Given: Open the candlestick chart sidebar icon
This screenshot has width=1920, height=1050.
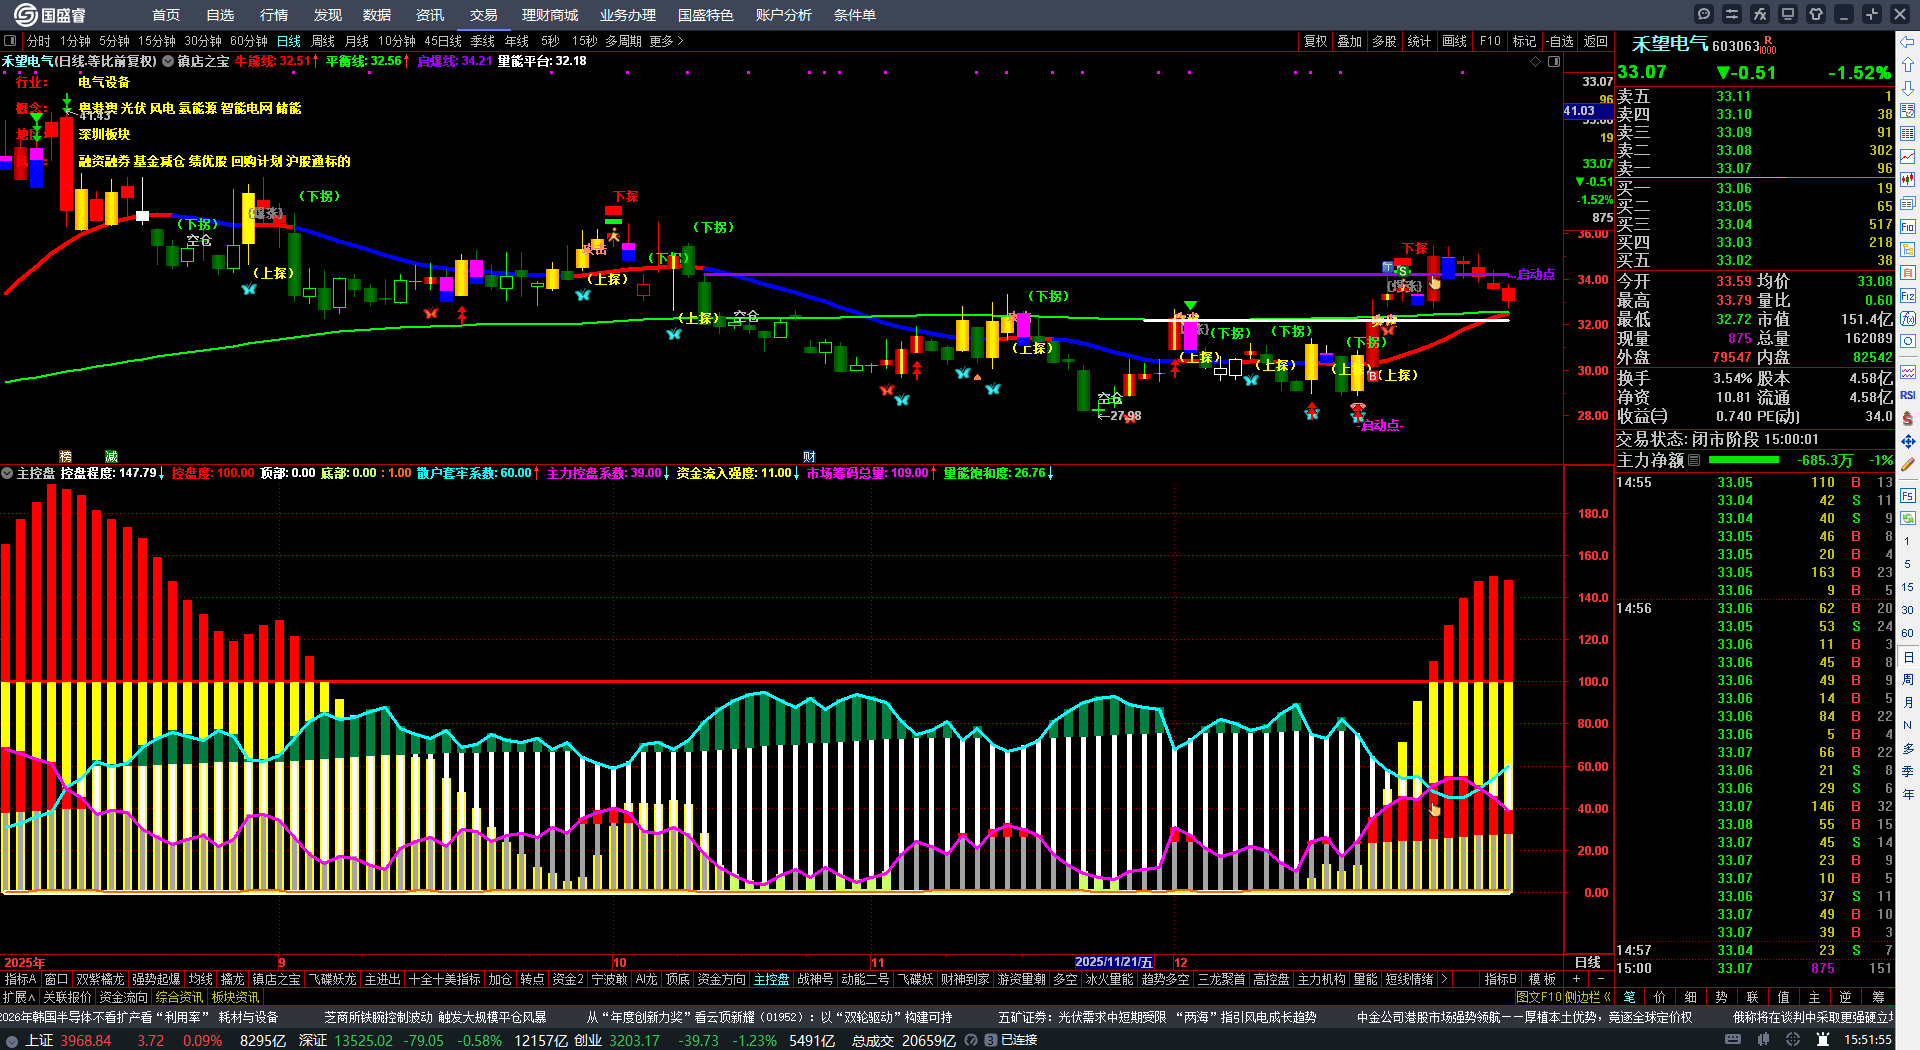Looking at the screenshot, I should [1908, 180].
